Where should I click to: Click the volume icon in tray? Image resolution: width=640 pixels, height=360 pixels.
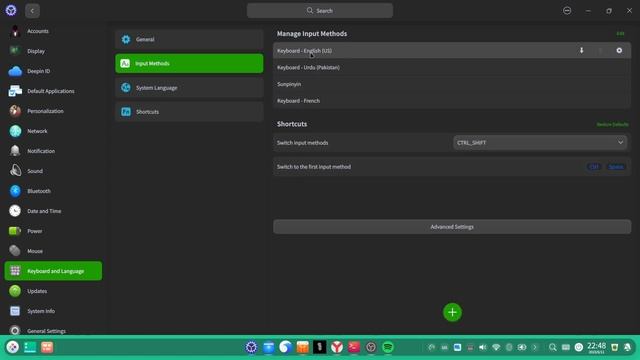tap(483, 347)
